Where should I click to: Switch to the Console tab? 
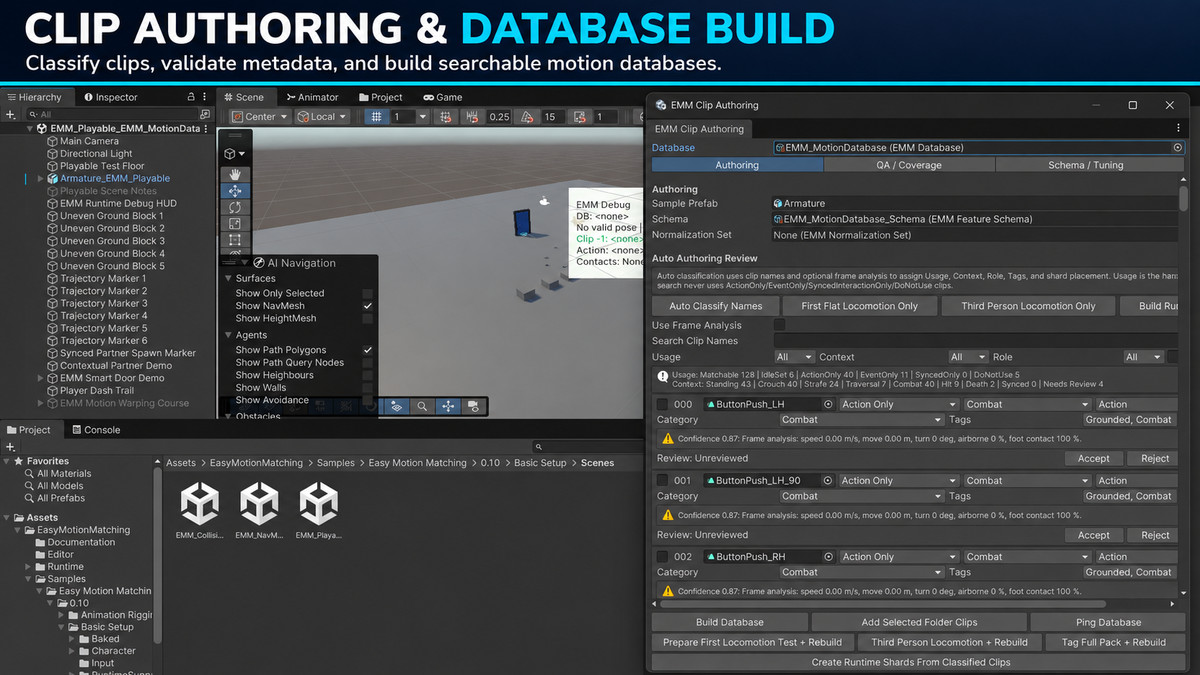click(95, 430)
